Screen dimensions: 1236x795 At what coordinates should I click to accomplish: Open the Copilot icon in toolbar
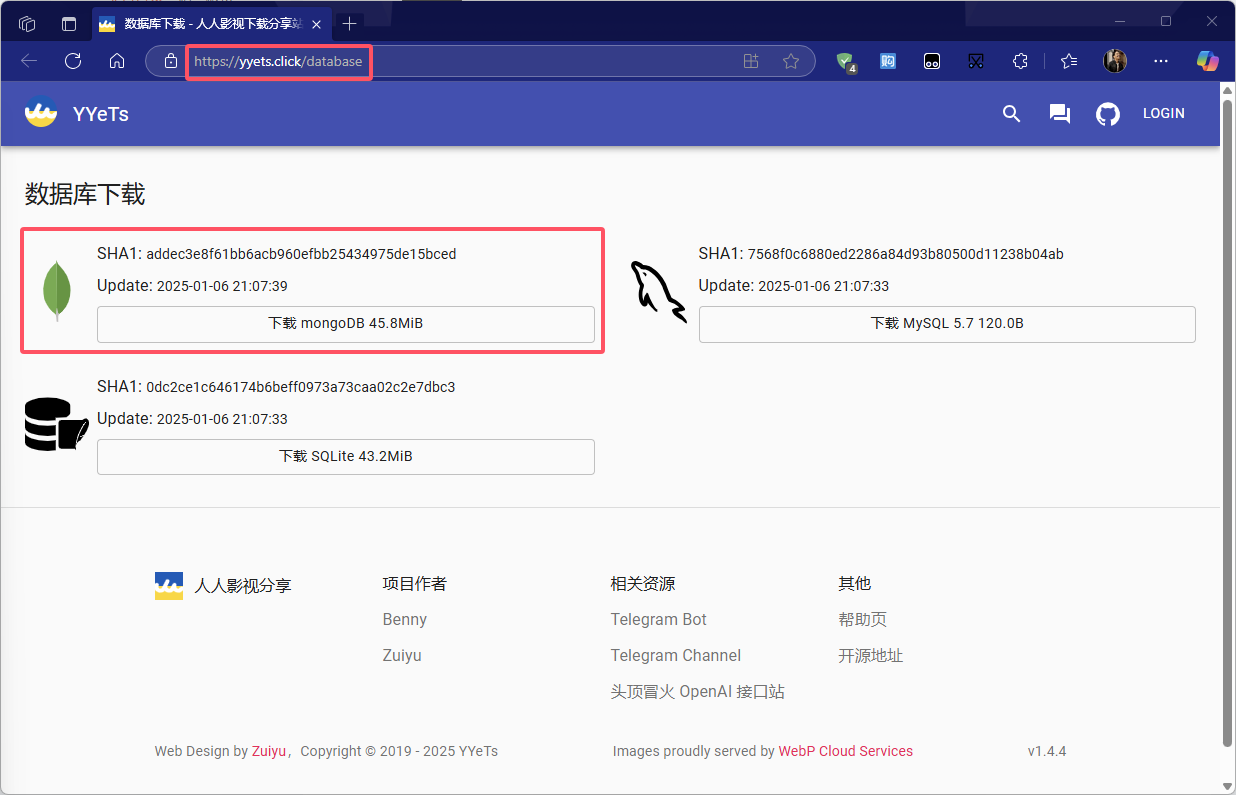(1207, 61)
